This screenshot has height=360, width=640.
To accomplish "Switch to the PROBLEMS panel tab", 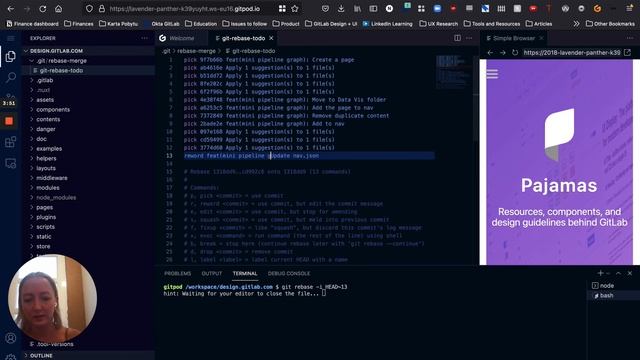I will click(178, 273).
